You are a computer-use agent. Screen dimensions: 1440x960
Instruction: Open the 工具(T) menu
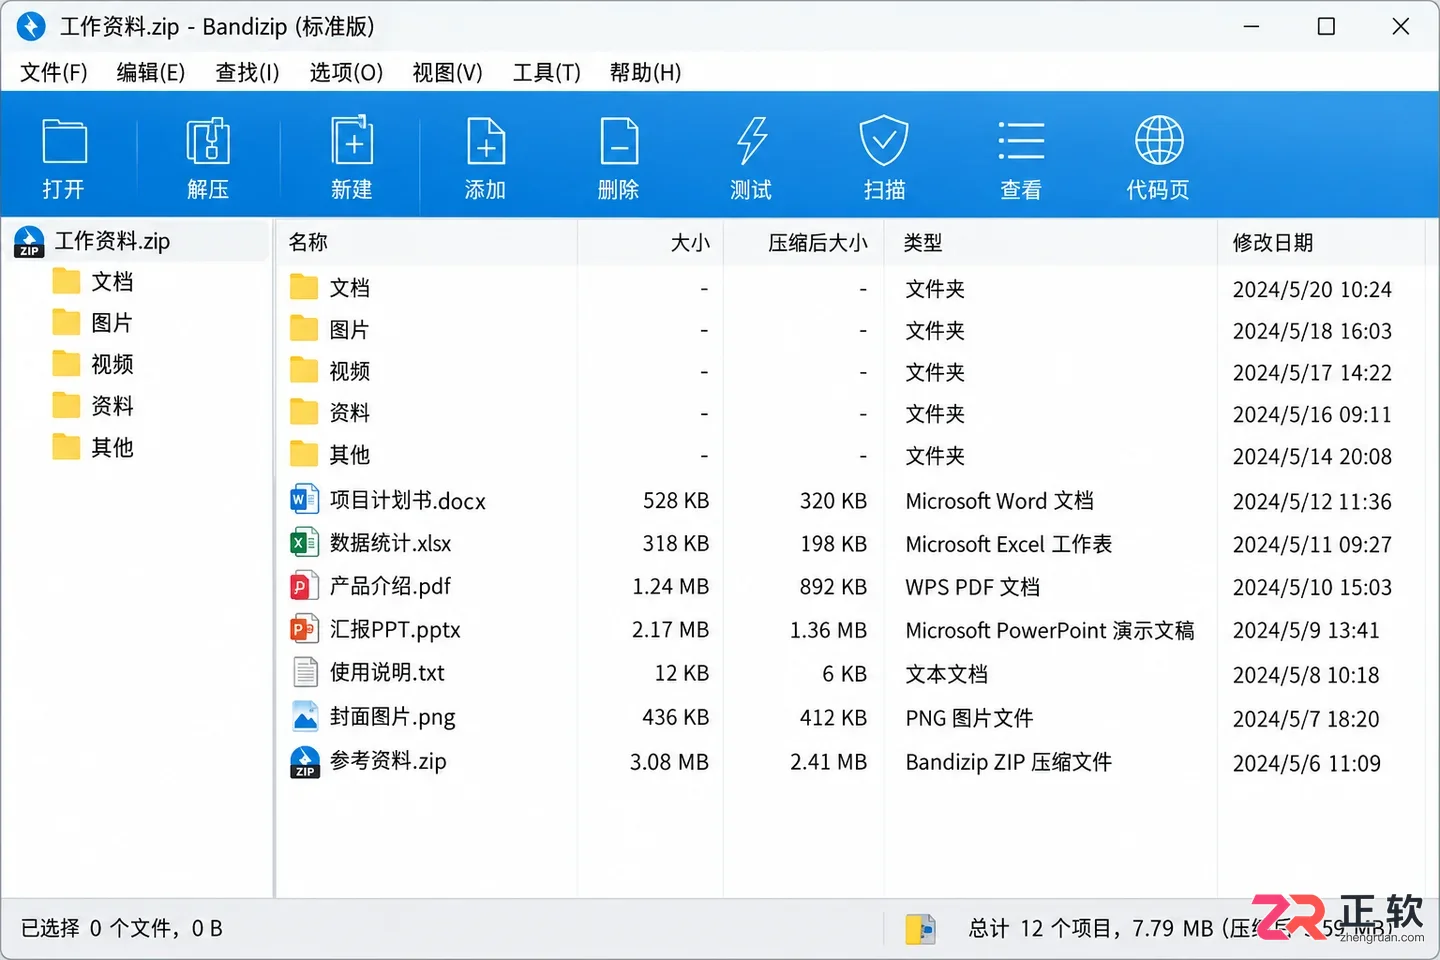pos(547,72)
